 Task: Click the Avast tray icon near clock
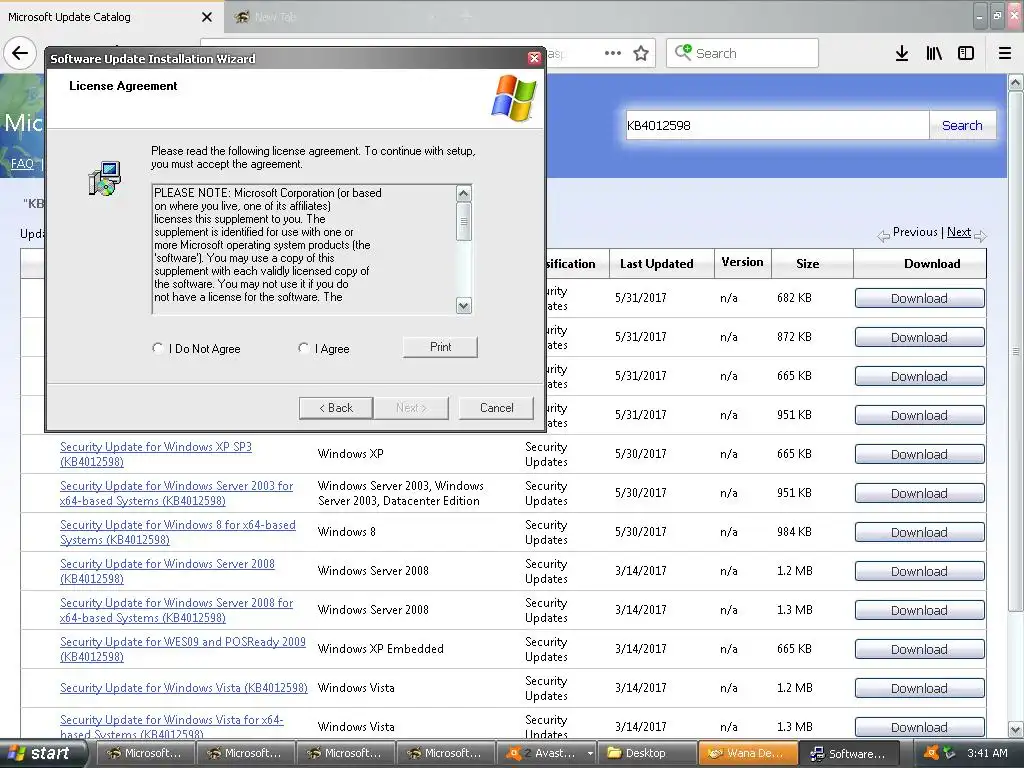tap(931, 753)
